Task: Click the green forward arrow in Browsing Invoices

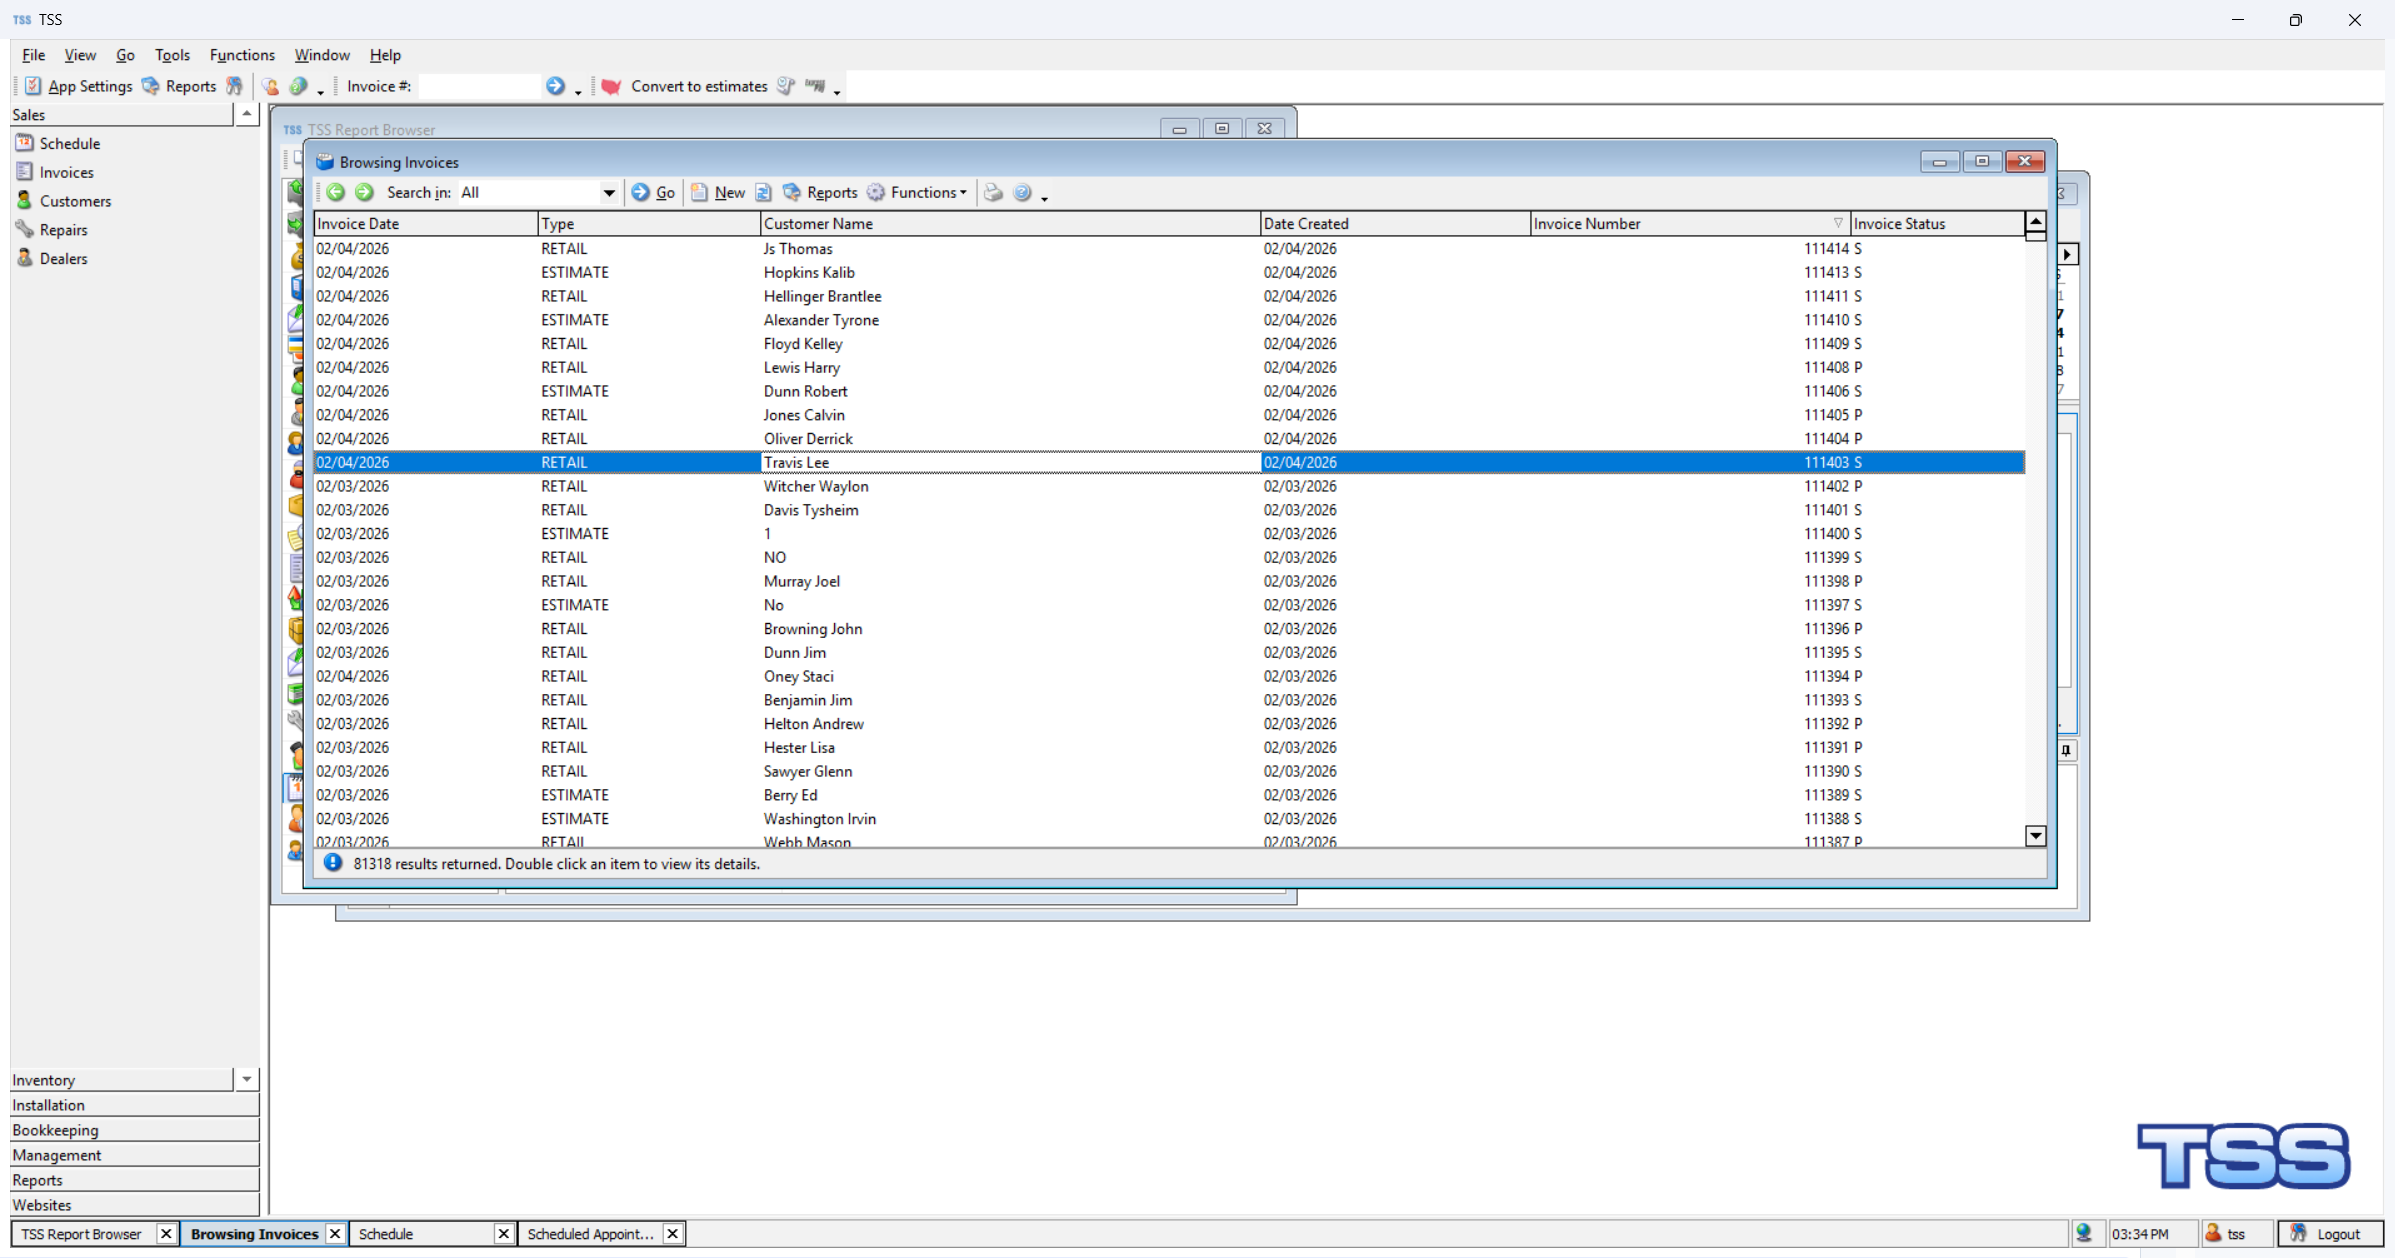Action: pos(364,192)
